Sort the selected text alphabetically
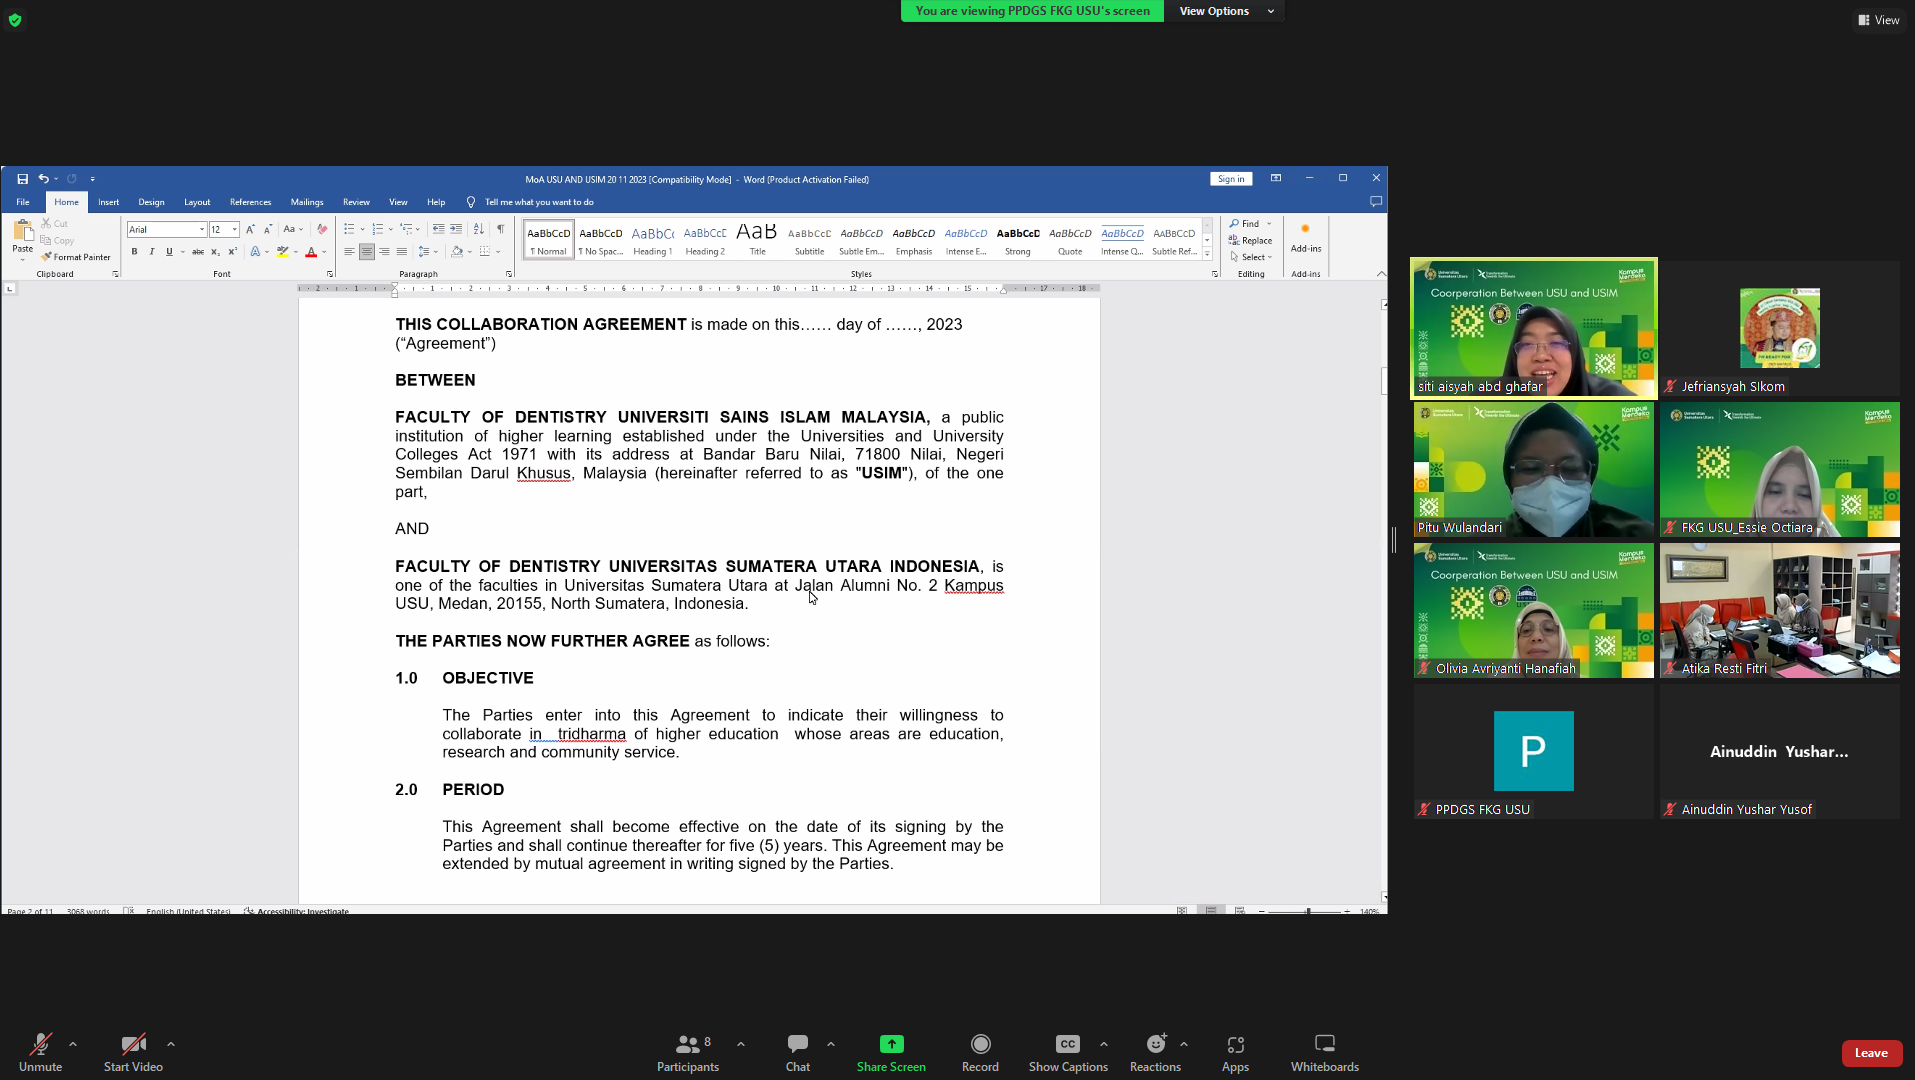 tap(478, 229)
